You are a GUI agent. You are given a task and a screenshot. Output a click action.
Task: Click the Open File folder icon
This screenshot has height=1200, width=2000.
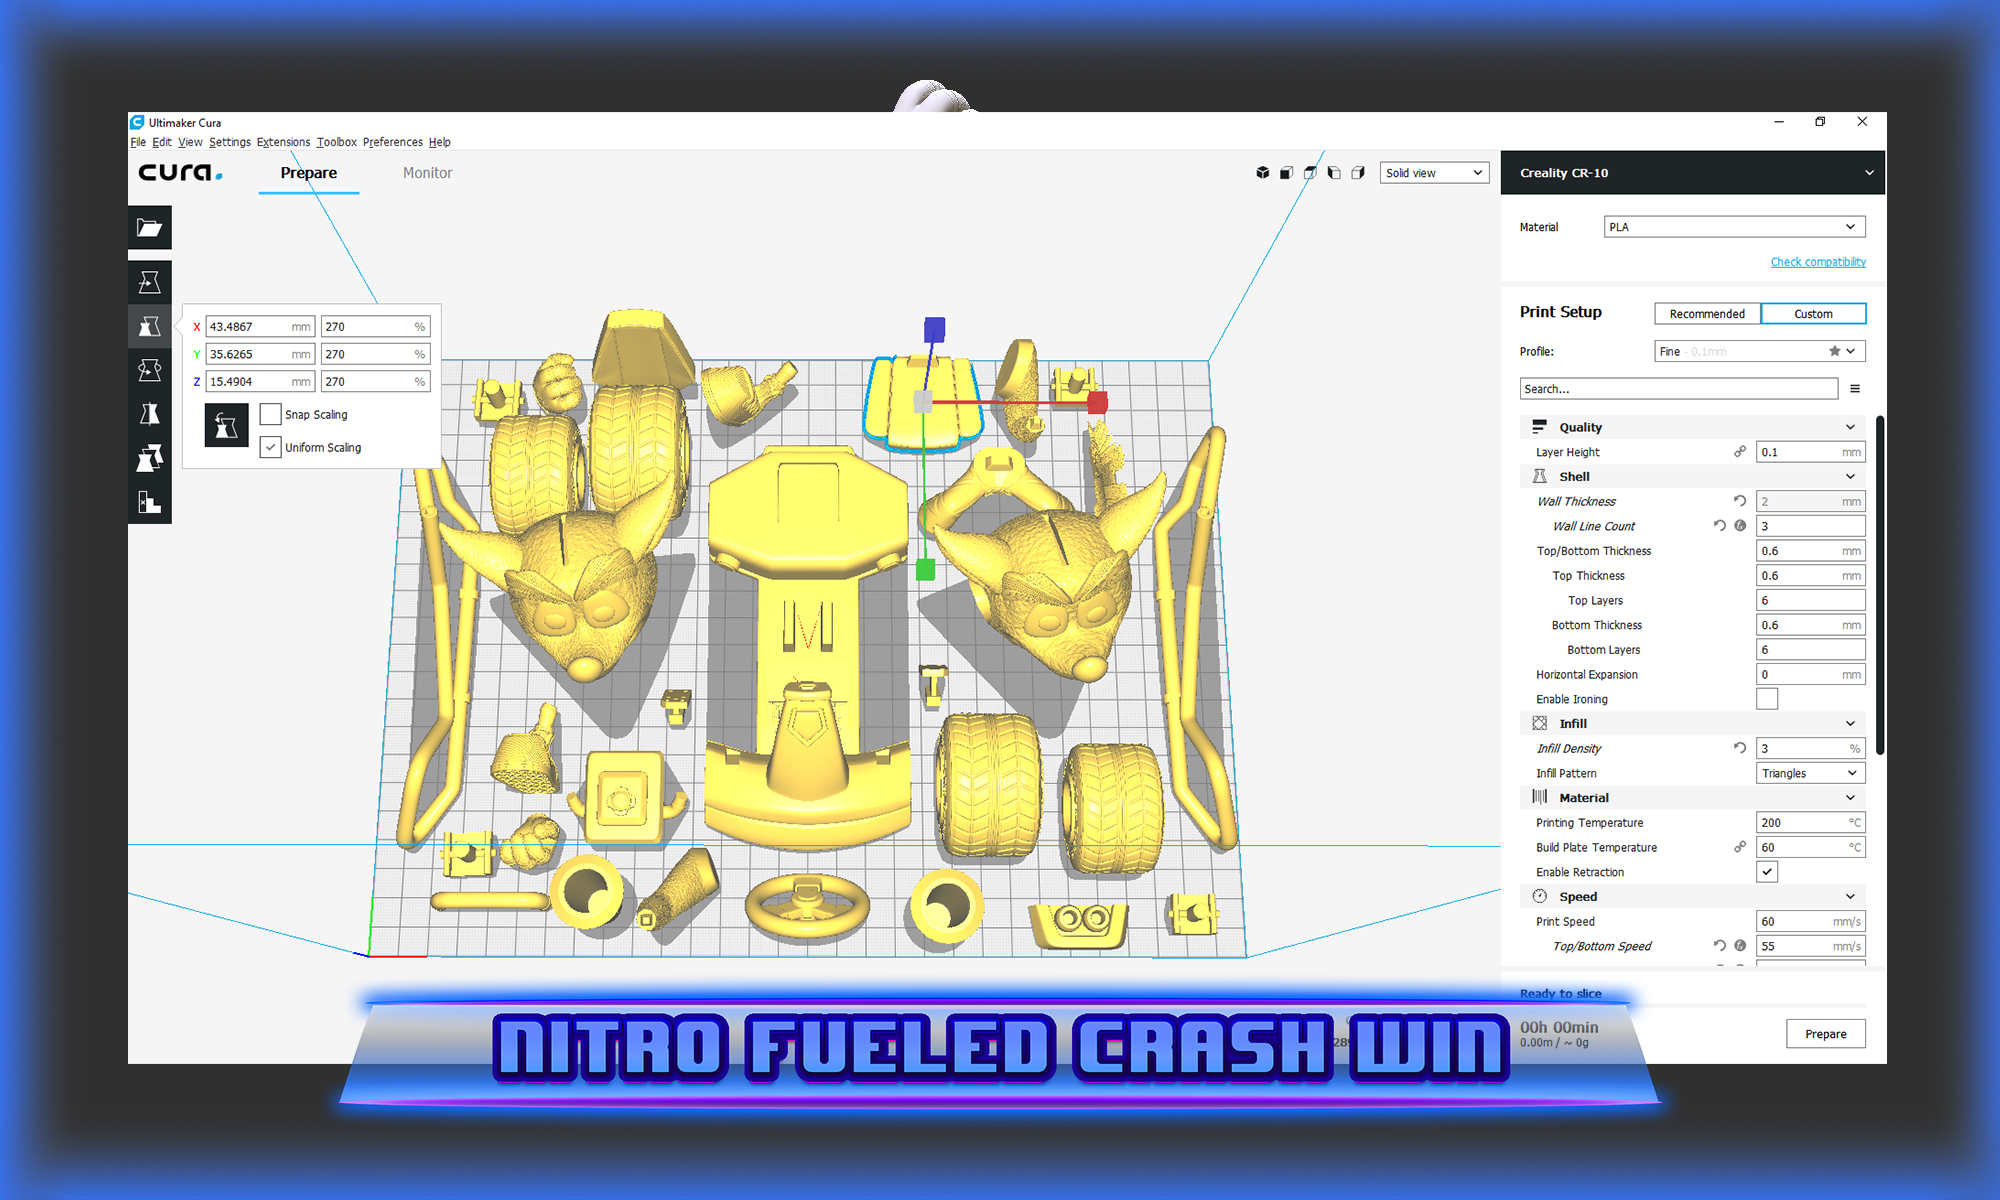tap(149, 228)
